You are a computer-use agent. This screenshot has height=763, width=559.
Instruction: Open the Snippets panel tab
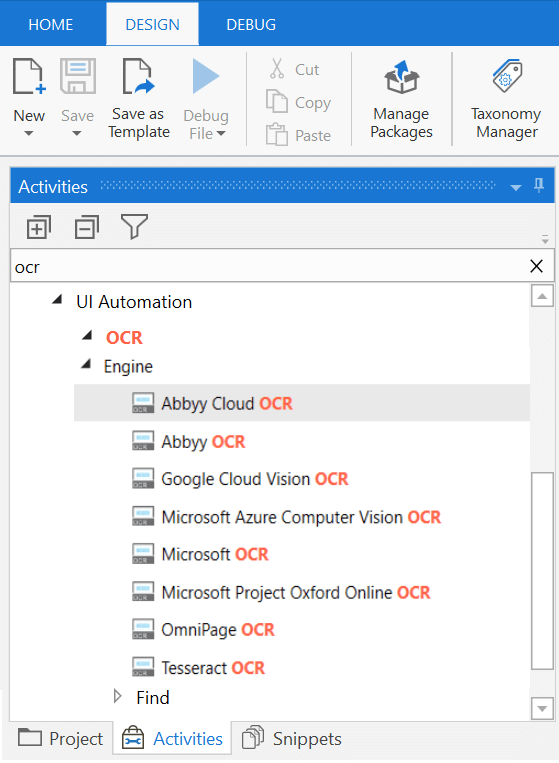[x=292, y=739]
